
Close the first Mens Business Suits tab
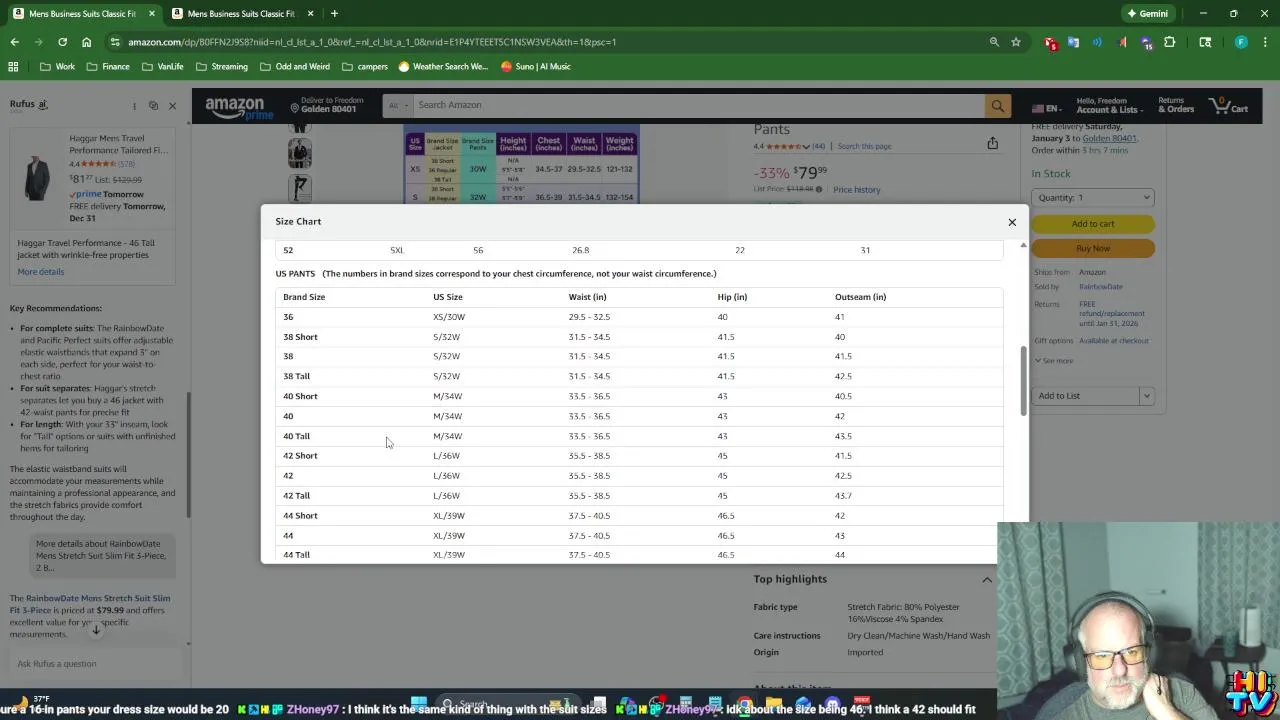[x=152, y=14]
